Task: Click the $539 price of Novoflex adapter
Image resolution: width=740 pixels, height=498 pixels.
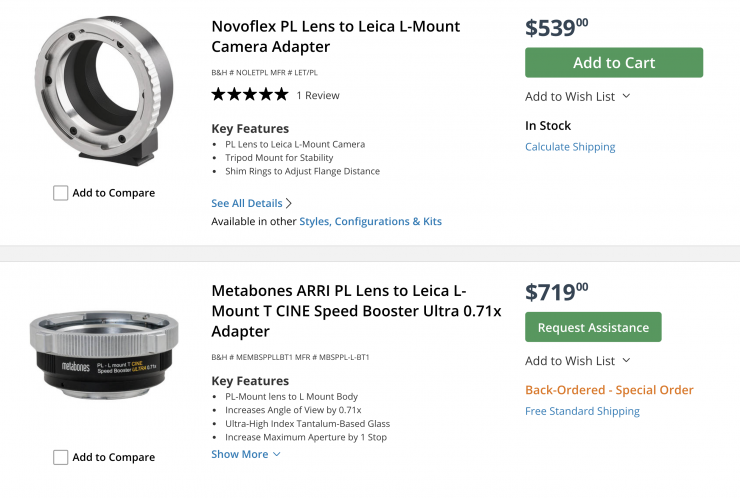Action: [x=556, y=28]
